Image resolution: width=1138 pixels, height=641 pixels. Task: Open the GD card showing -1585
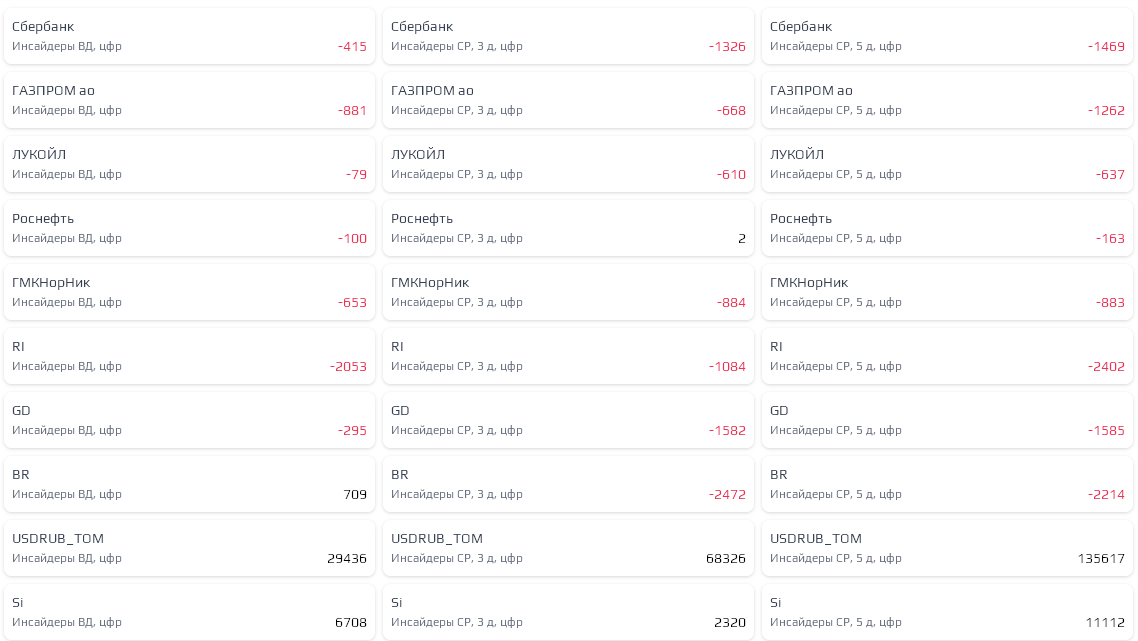pos(947,420)
